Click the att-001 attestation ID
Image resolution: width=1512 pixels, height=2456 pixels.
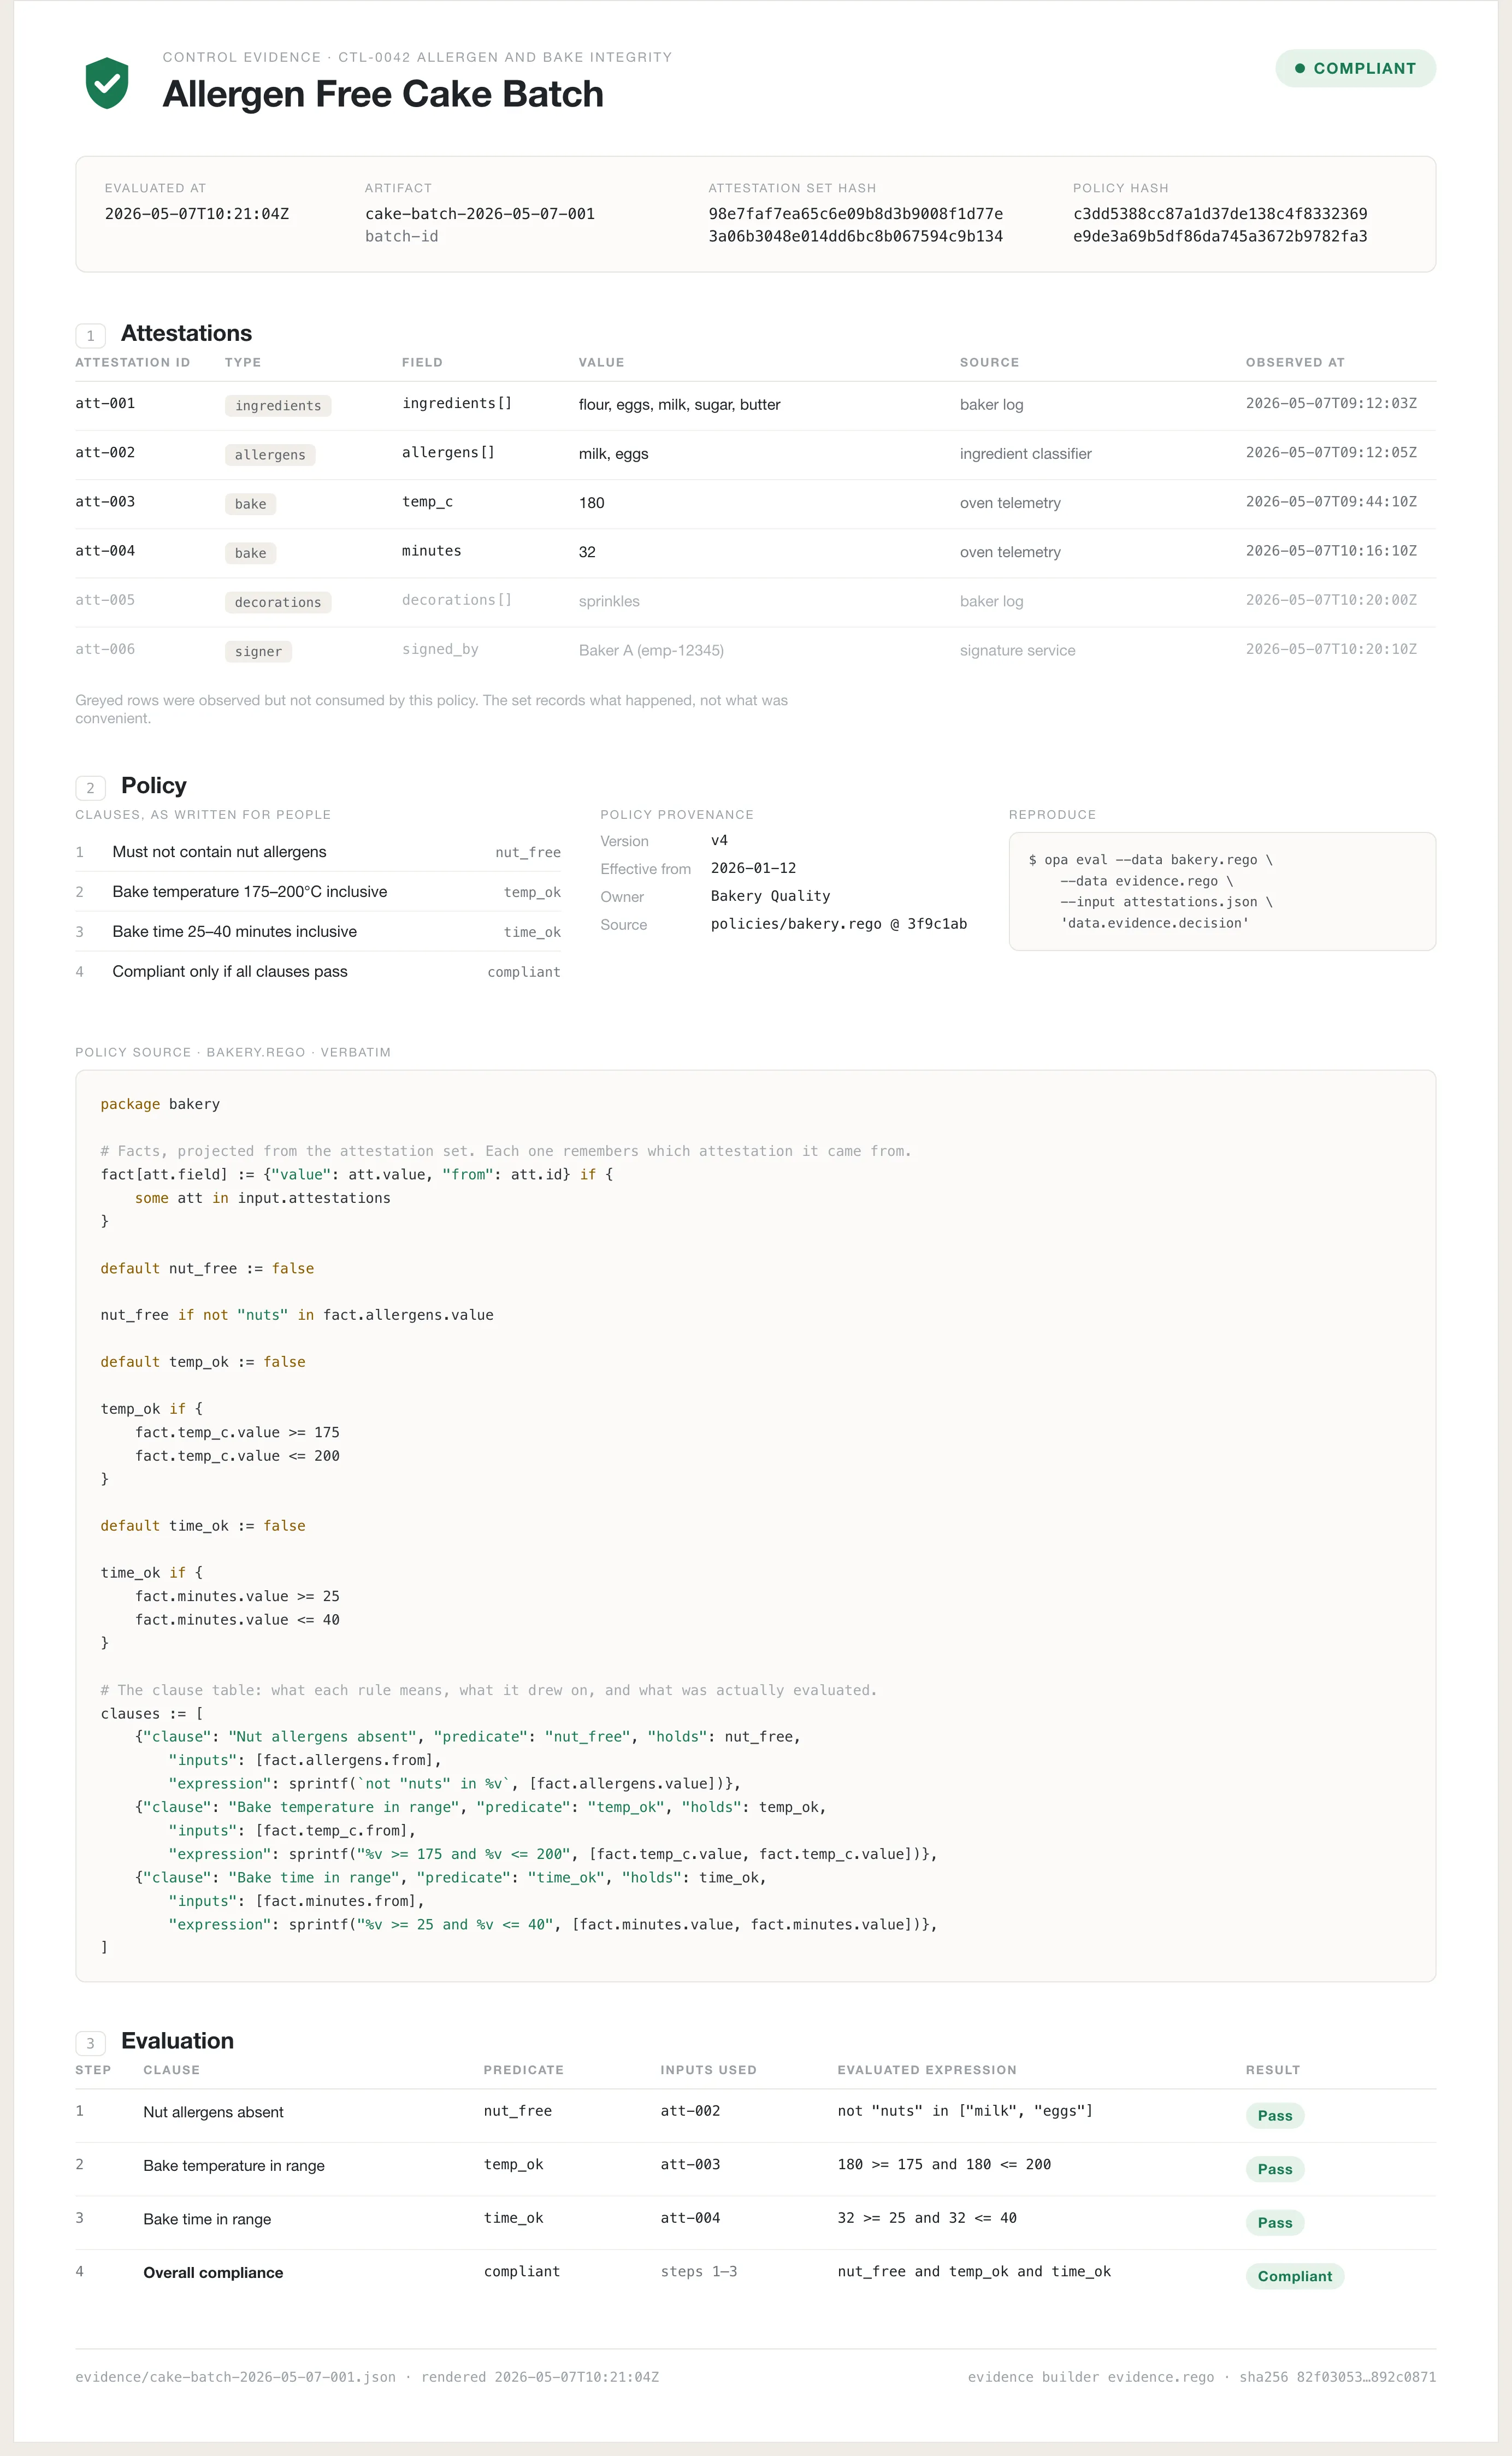[x=105, y=403]
